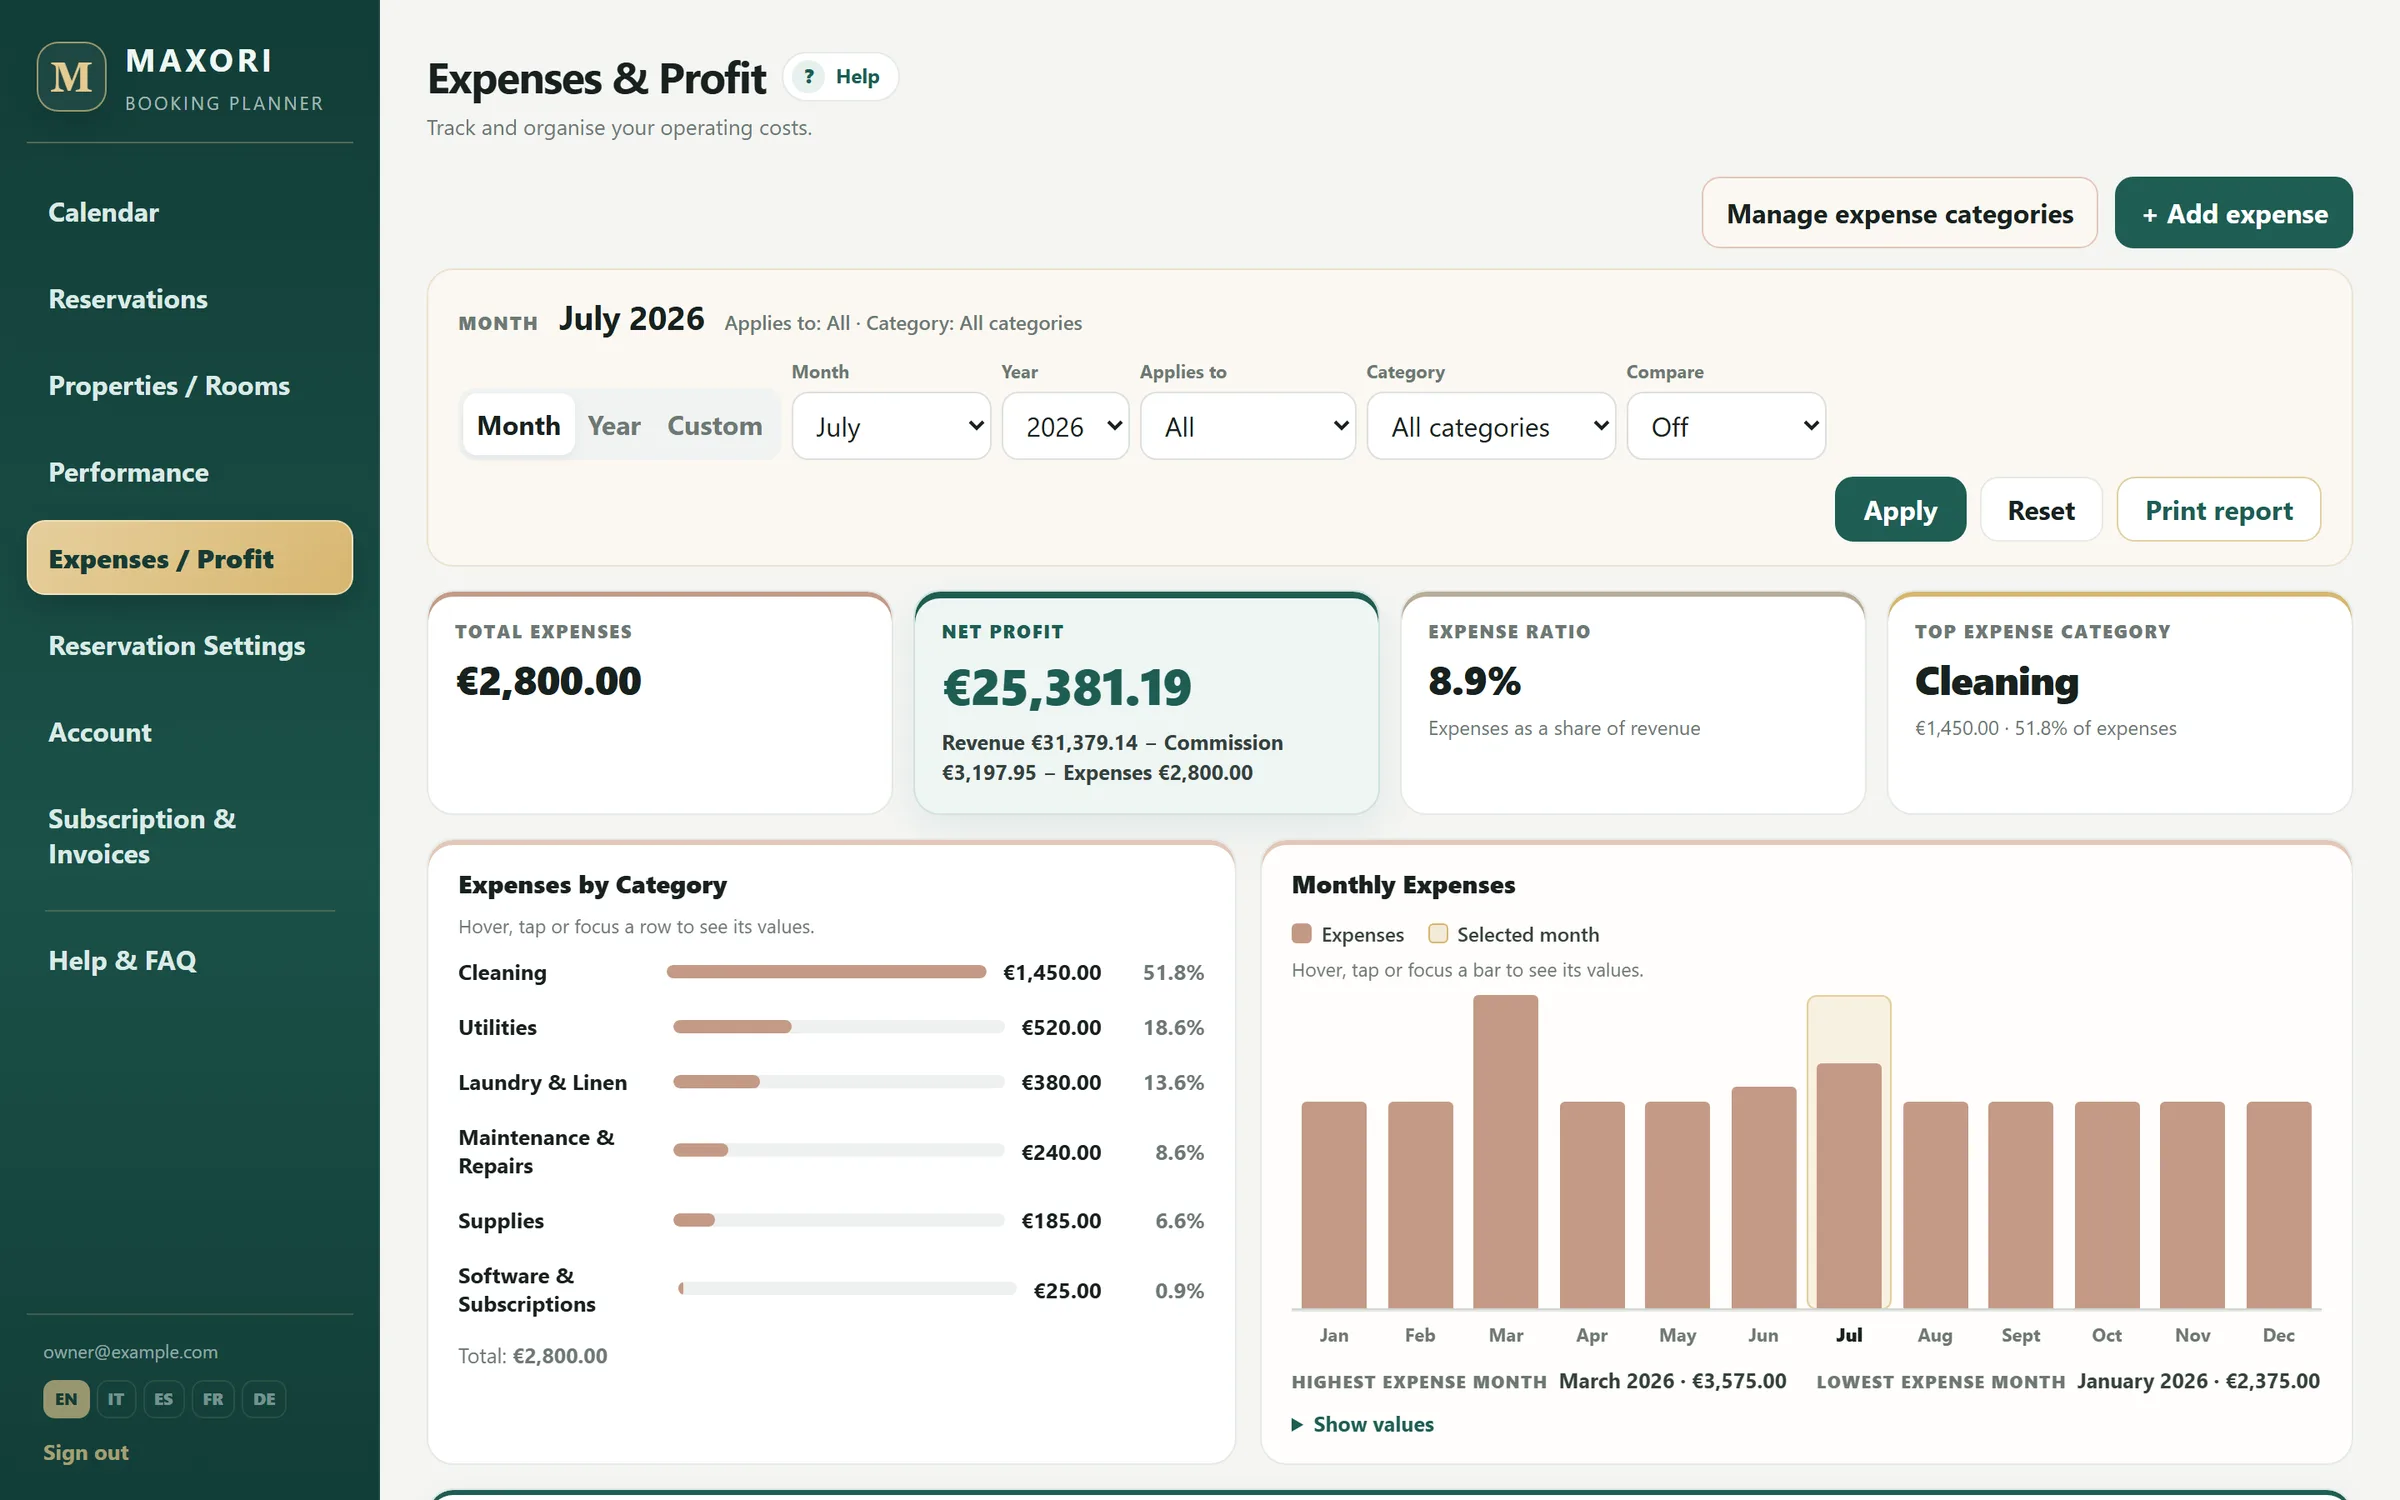Switch language to DE
The width and height of the screenshot is (2400, 1500).
(264, 1399)
